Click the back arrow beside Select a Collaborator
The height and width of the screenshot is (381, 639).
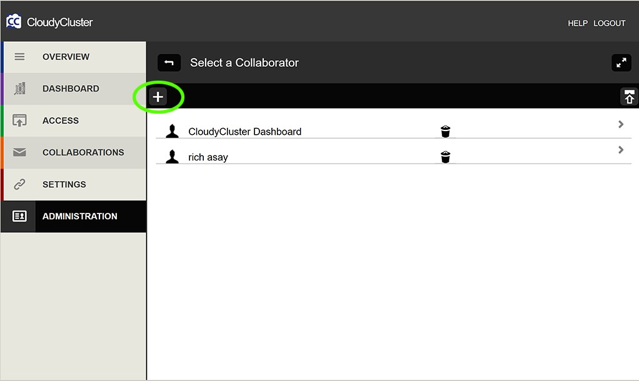click(x=169, y=63)
